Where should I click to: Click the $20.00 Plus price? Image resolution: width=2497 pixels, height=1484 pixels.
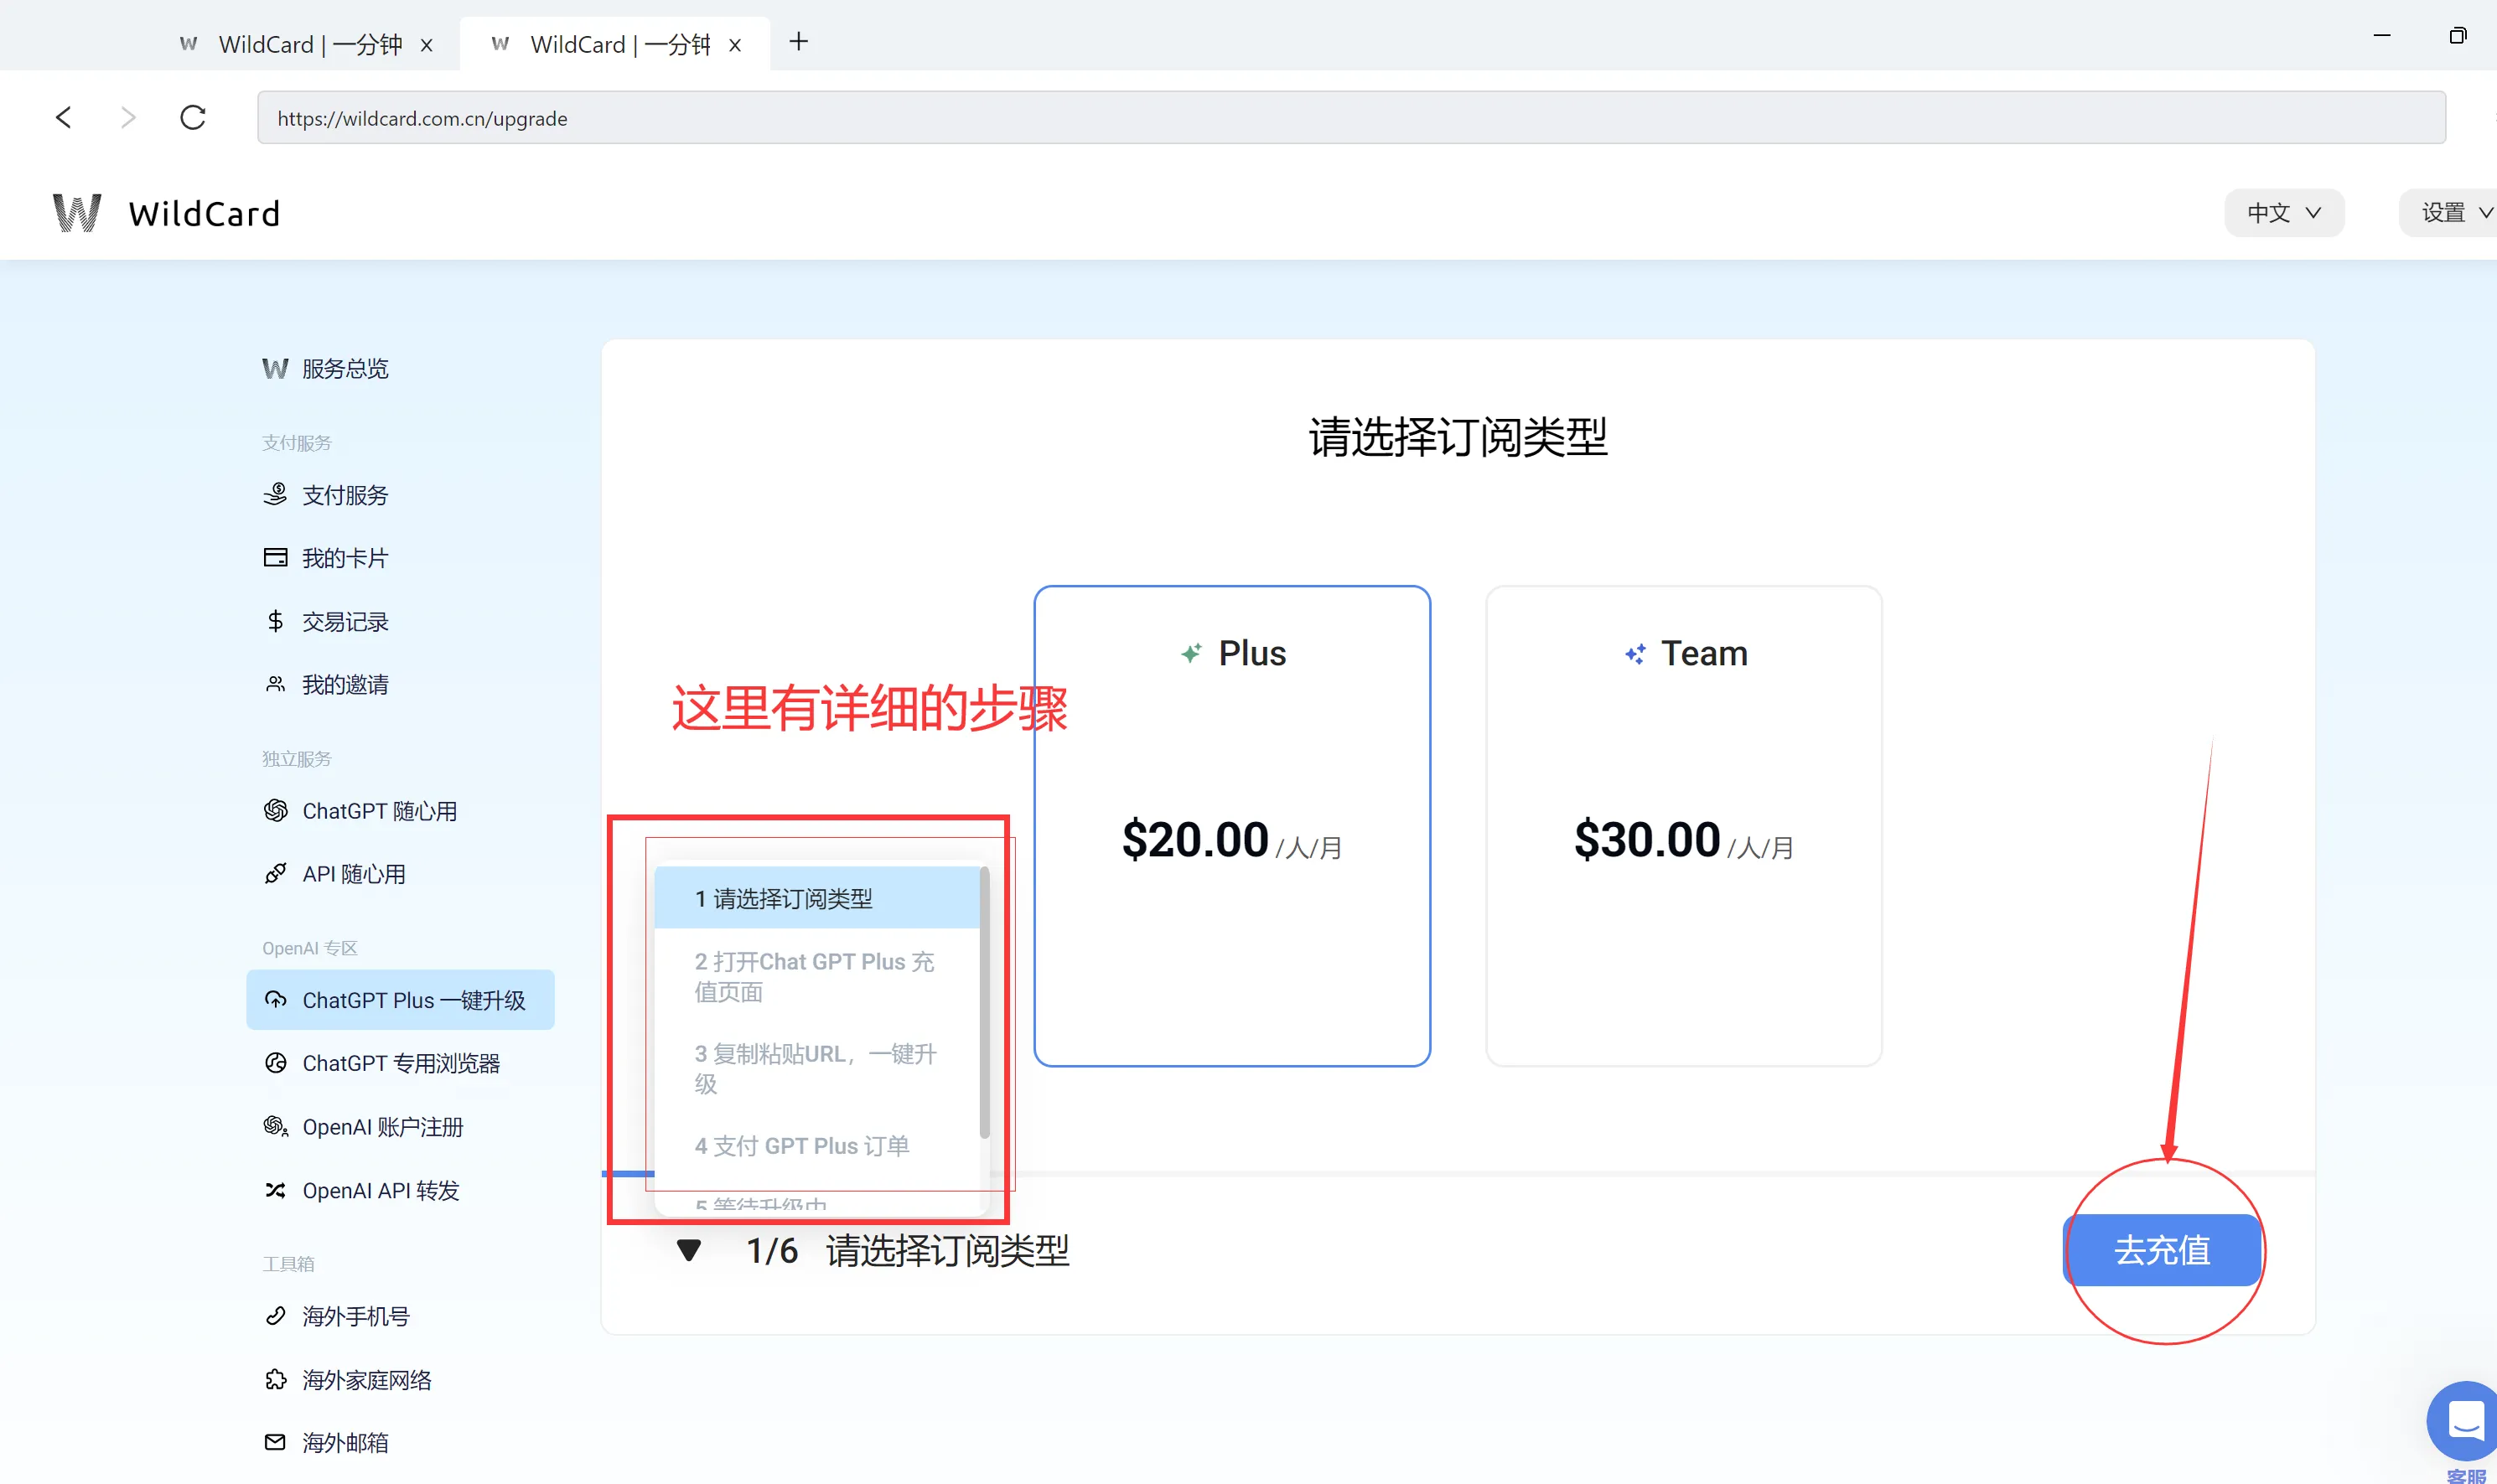[1195, 839]
